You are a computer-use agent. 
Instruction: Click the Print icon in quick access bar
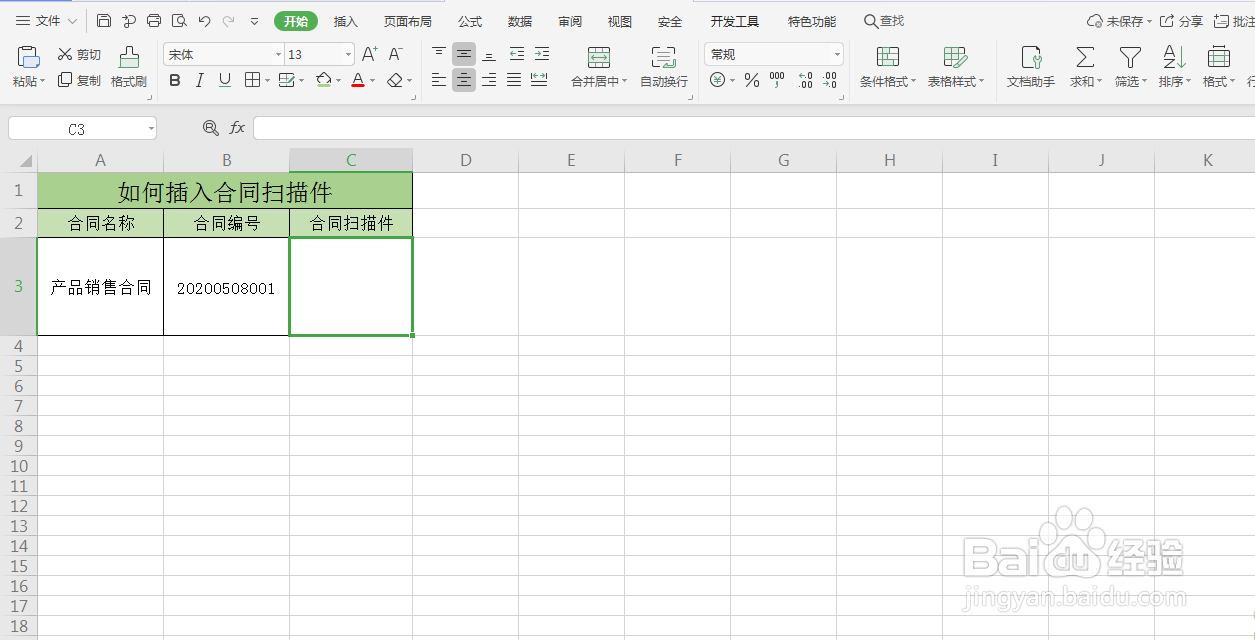click(x=154, y=21)
